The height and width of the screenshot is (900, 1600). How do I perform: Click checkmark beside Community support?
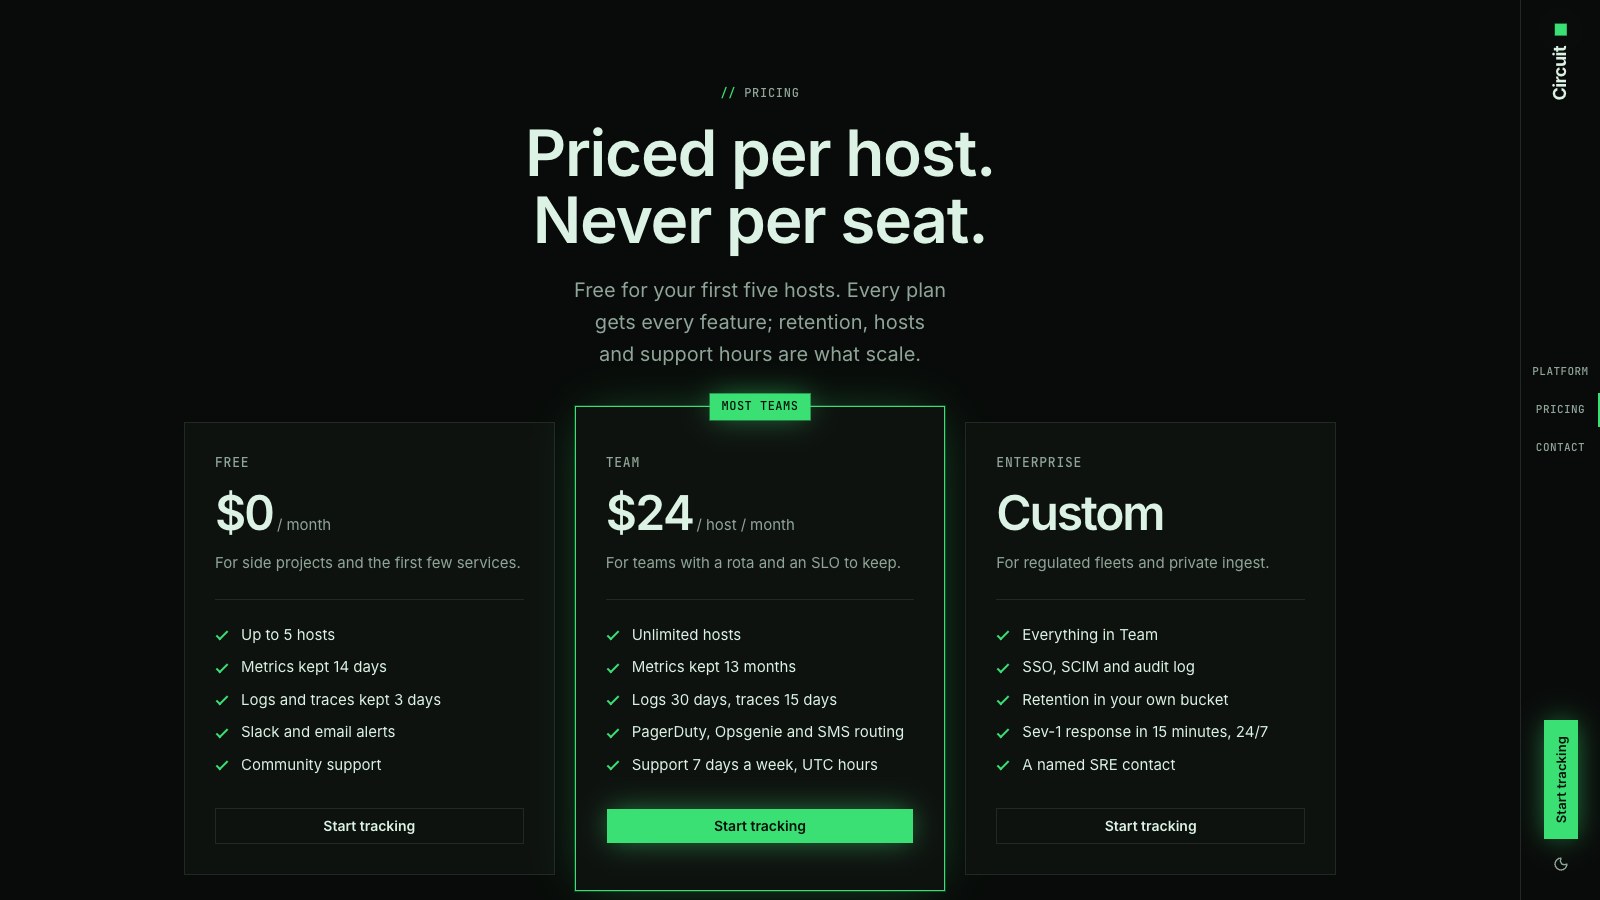pos(222,766)
